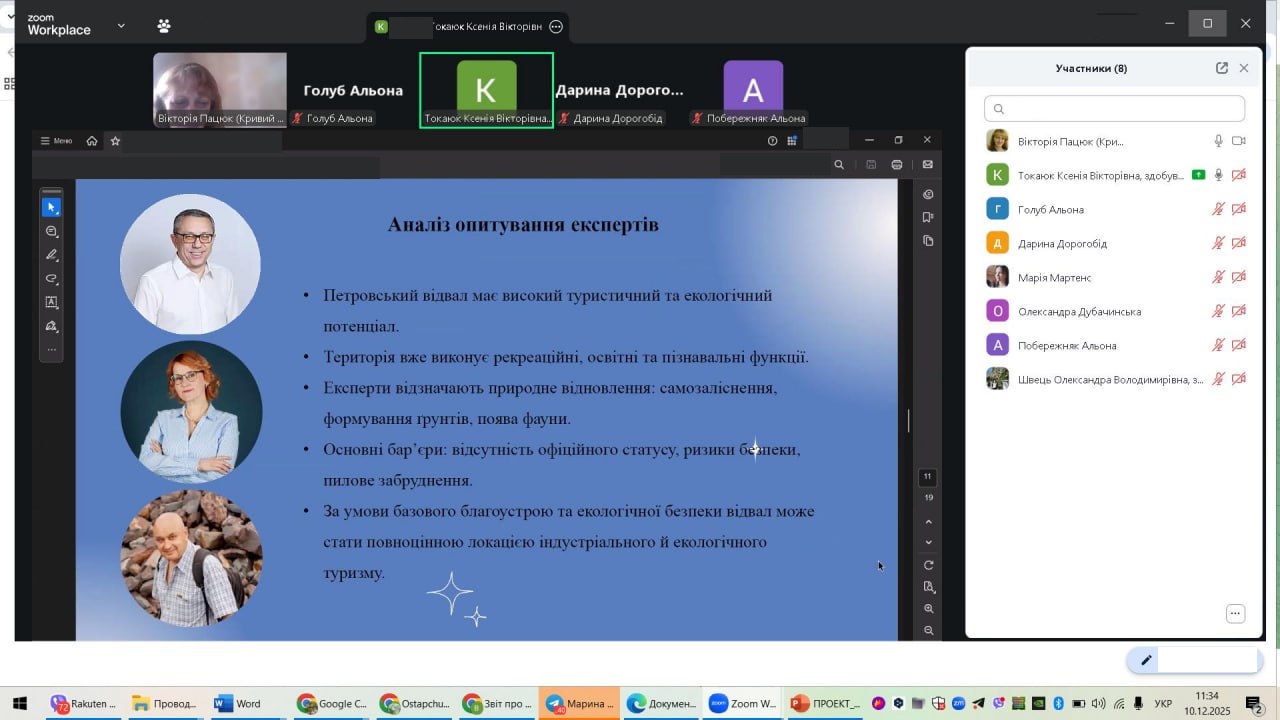
Task: Toggle the muted microphone of Голуб Альона
Action: tap(1218, 210)
